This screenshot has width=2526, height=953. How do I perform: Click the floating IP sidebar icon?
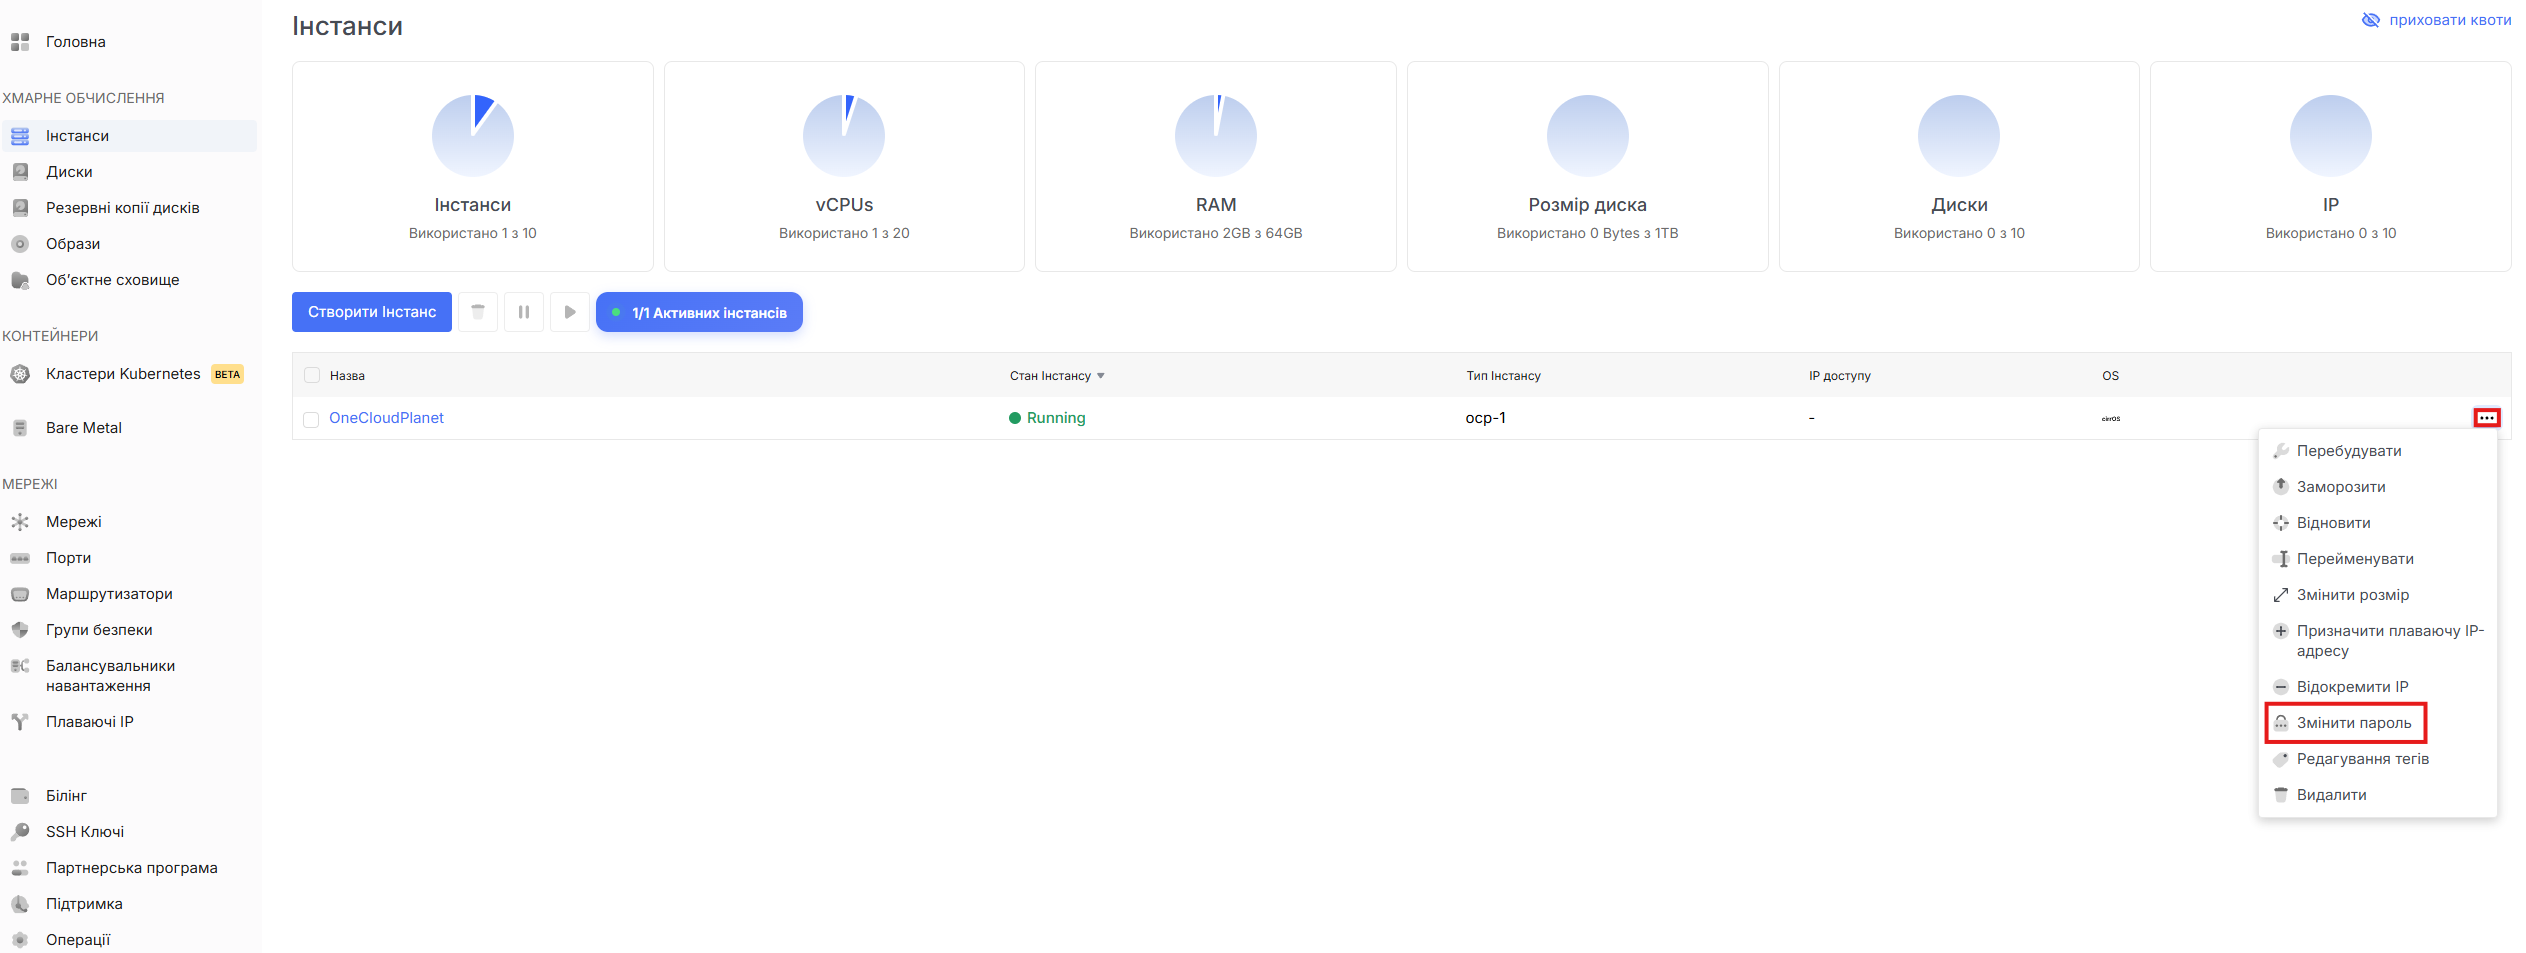(20, 722)
